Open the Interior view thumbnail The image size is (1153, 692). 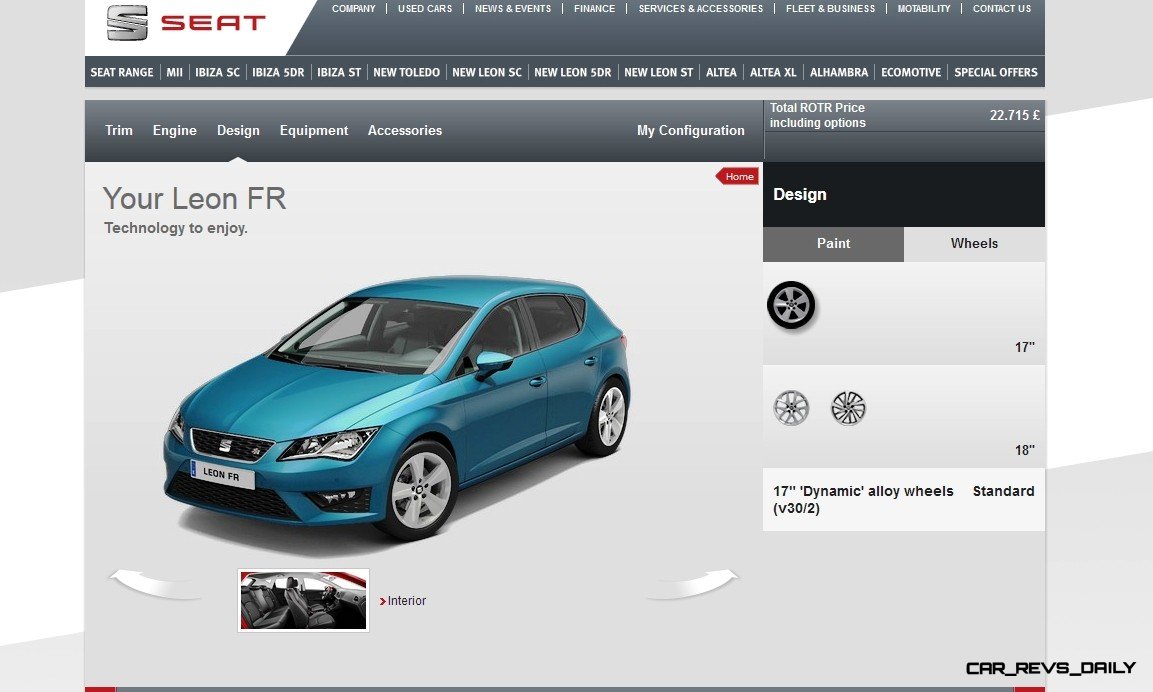coord(304,600)
